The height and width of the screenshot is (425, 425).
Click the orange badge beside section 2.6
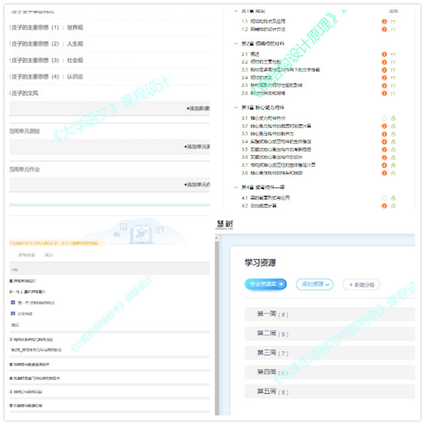pyautogui.click(x=384, y=93)
